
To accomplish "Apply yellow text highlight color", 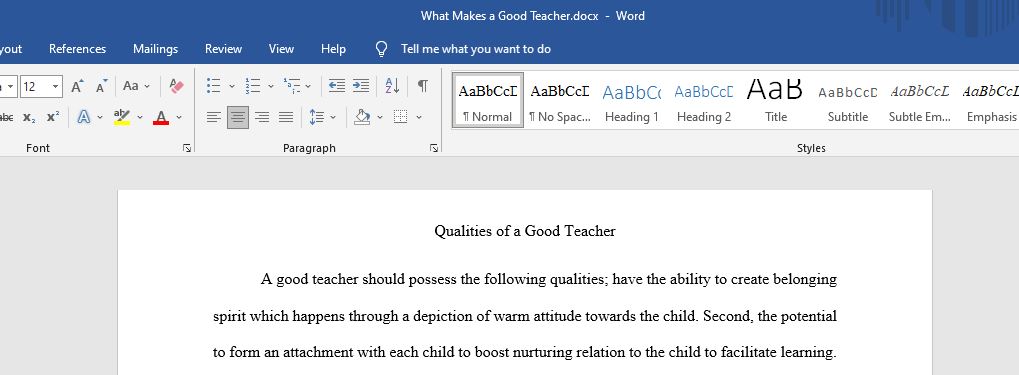I will point(122,118).
